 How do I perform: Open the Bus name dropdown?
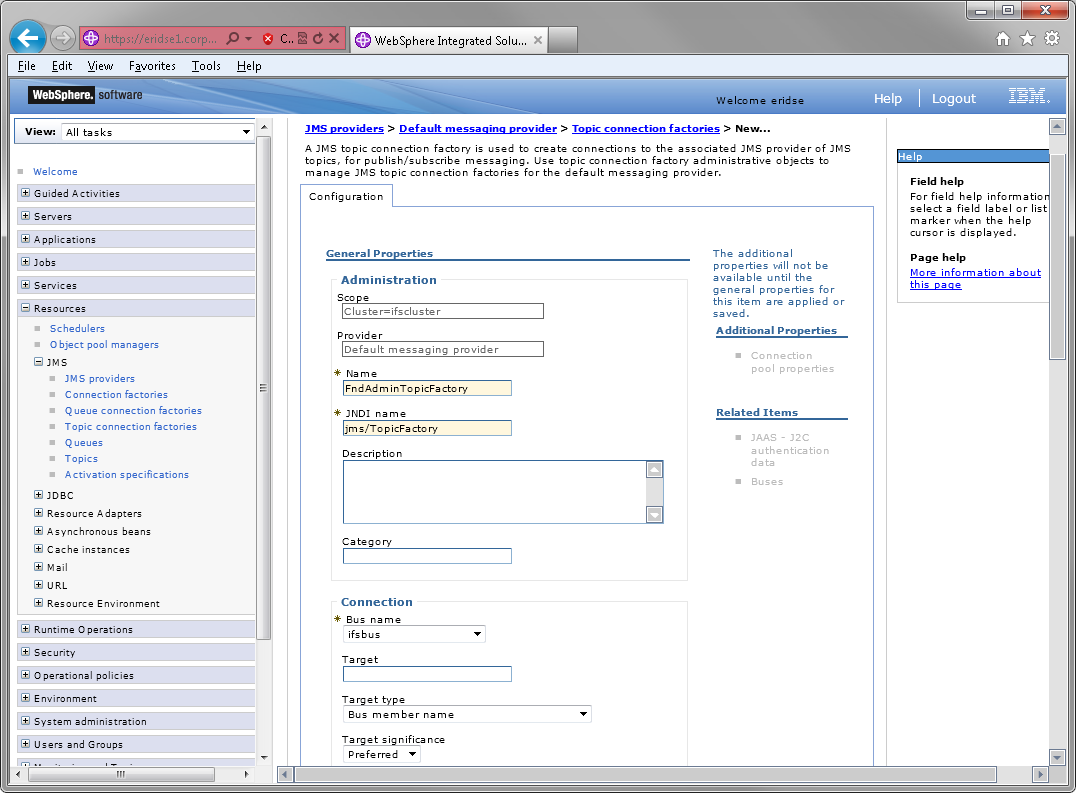click(414, 635)
